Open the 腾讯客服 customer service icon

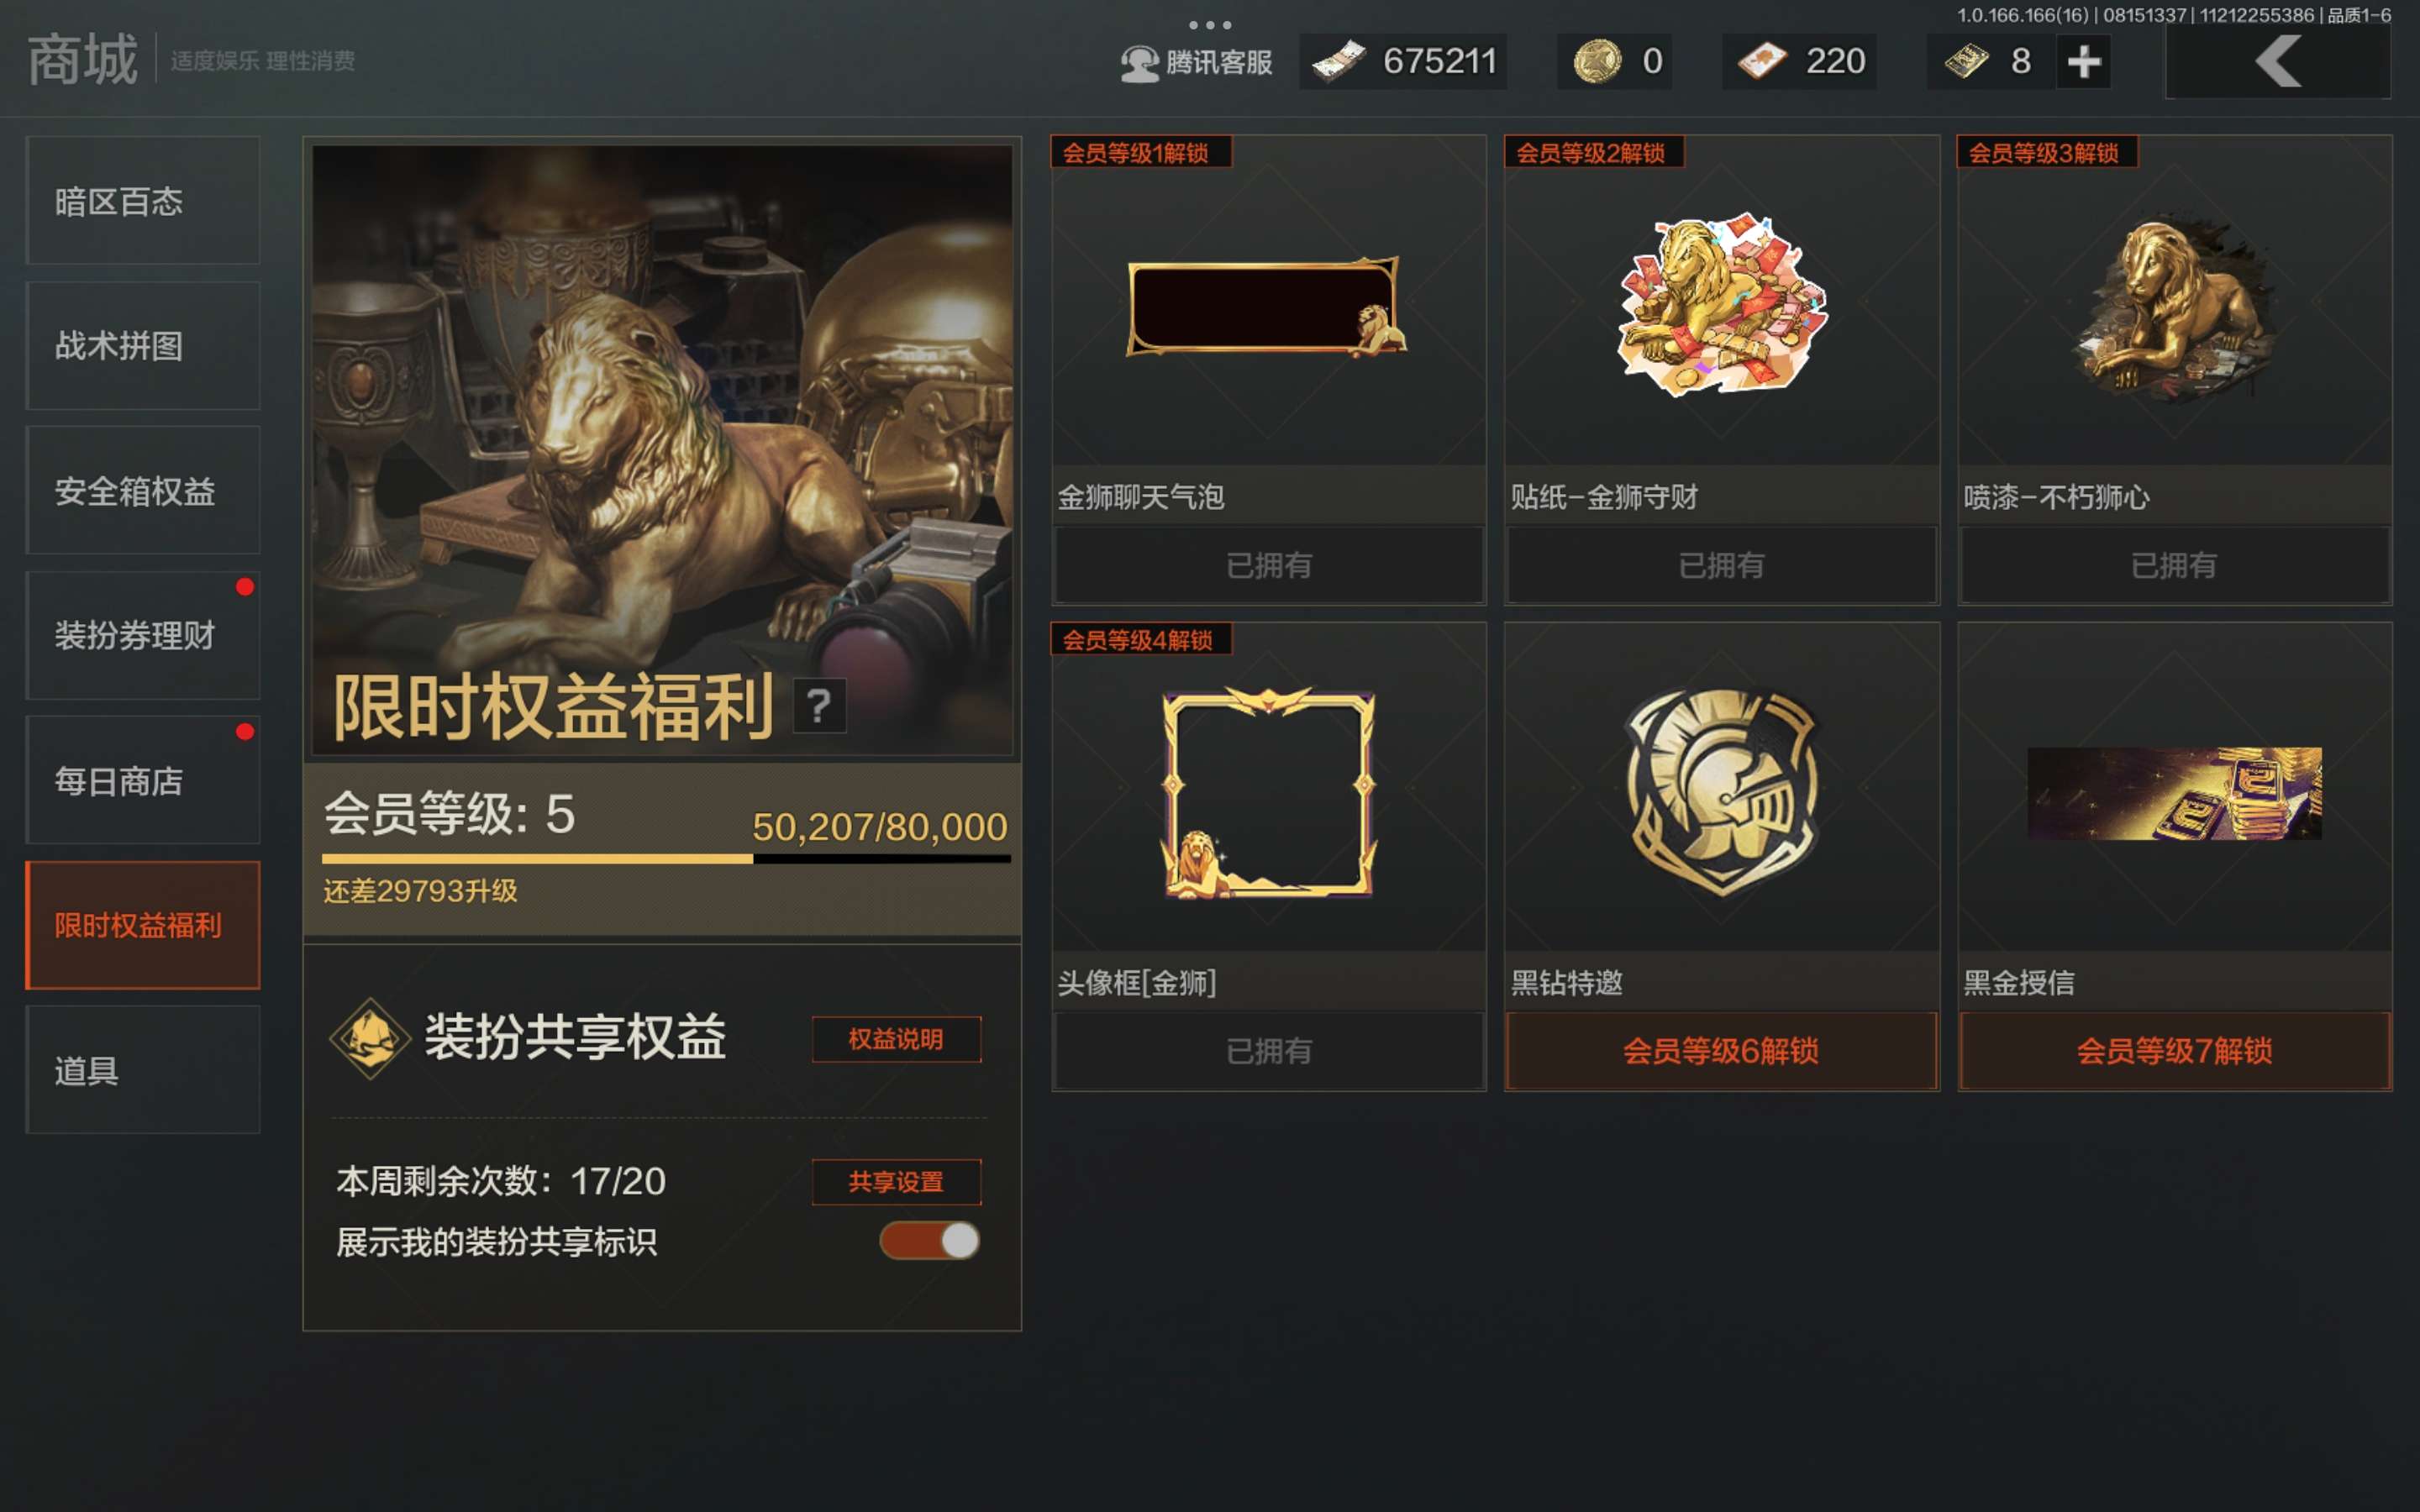(x=1139, y=63)
